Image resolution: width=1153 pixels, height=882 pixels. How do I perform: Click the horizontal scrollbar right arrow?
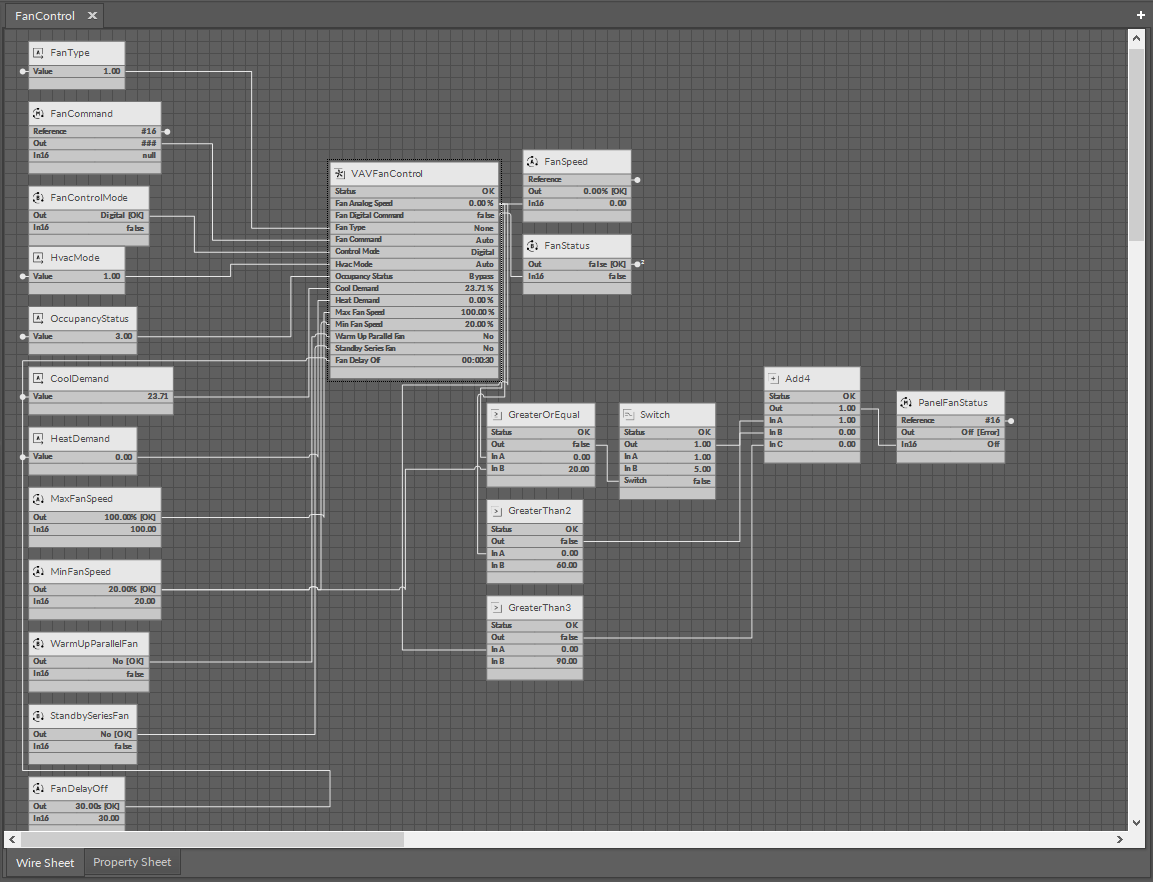point(1121,839)
